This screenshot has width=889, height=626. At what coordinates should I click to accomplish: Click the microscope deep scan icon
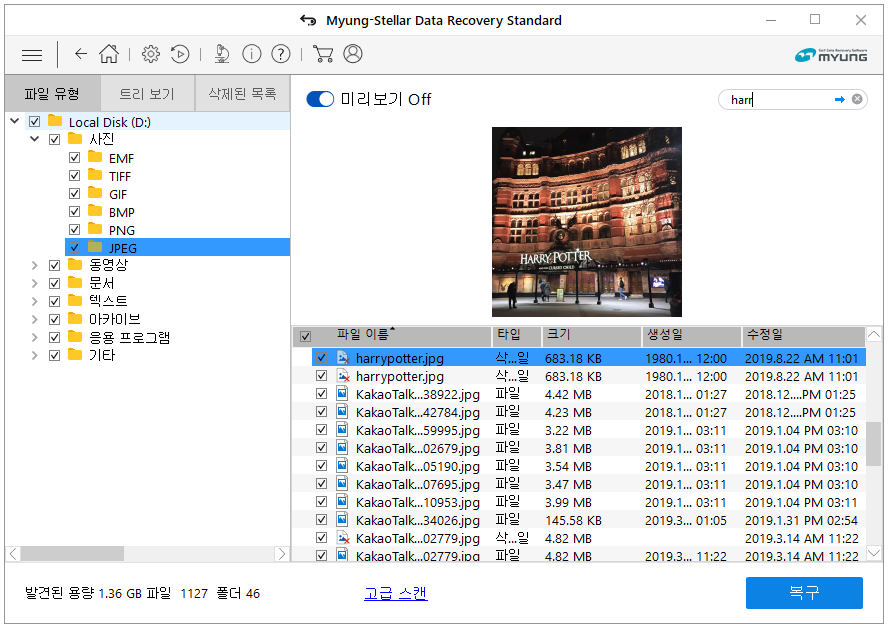click(222, 54)
